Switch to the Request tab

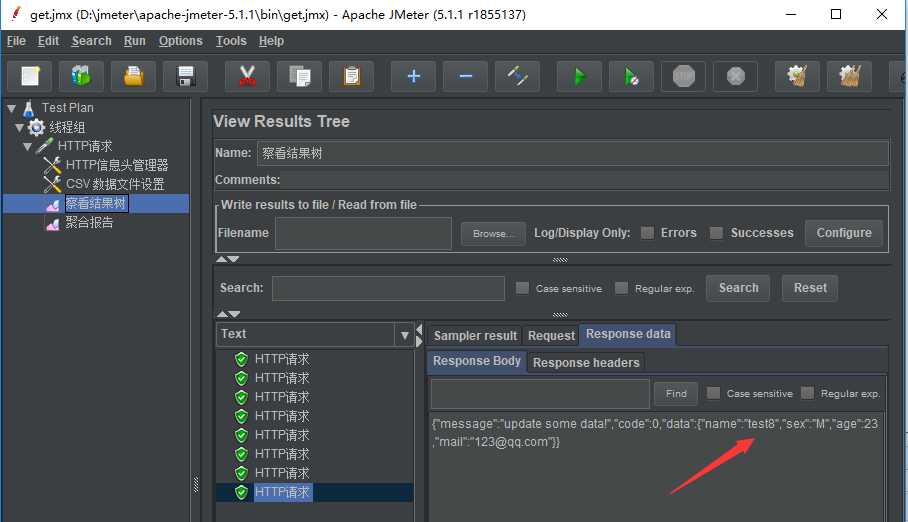551,335
